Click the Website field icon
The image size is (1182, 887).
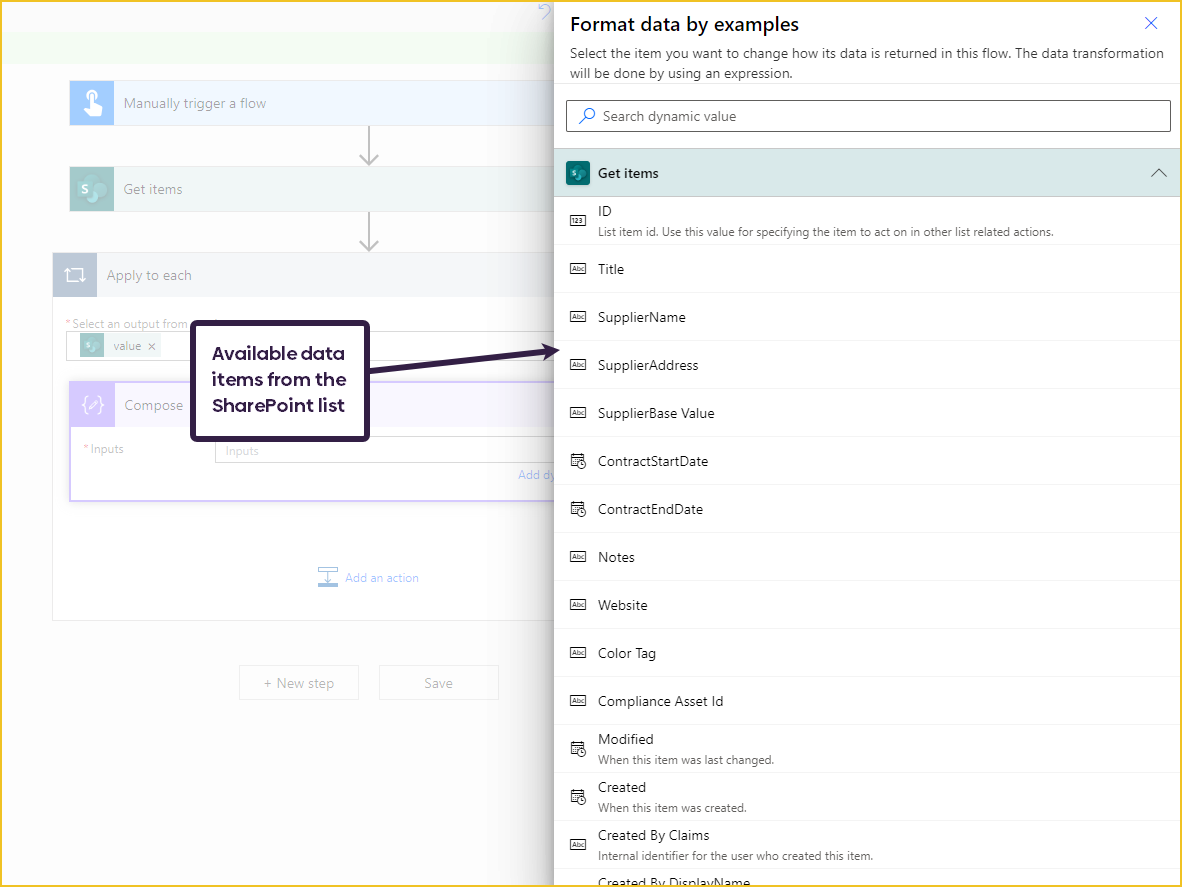pos(578,605)
